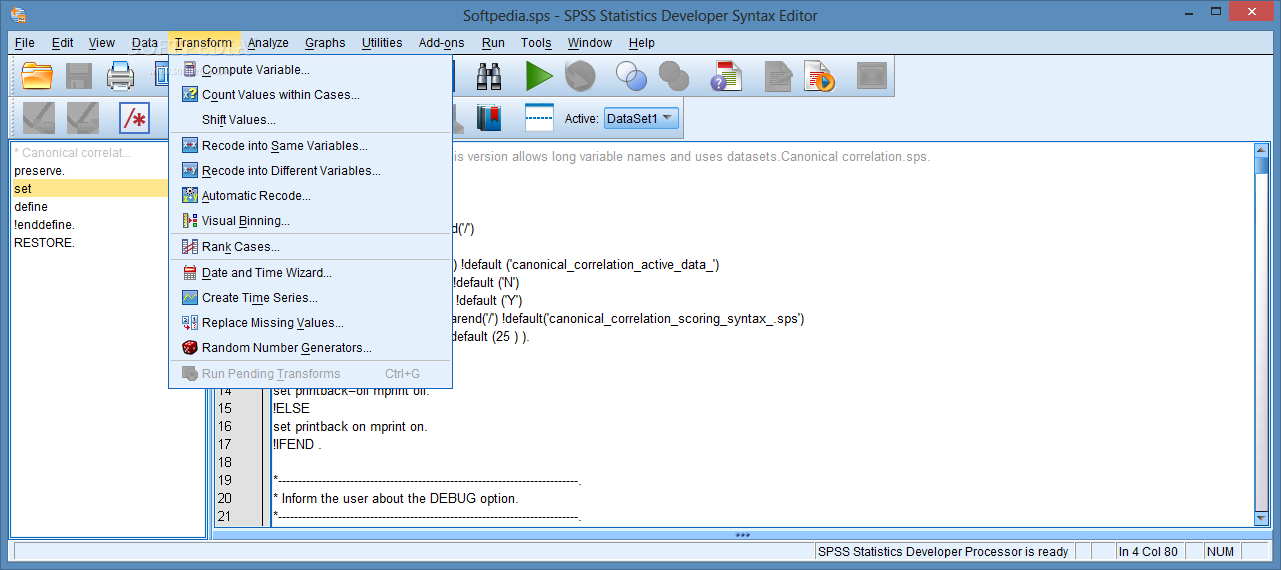The image size is (1281, 570).
Task: Open the Active DataSet1 dropdown
Action: coord(641,118)
